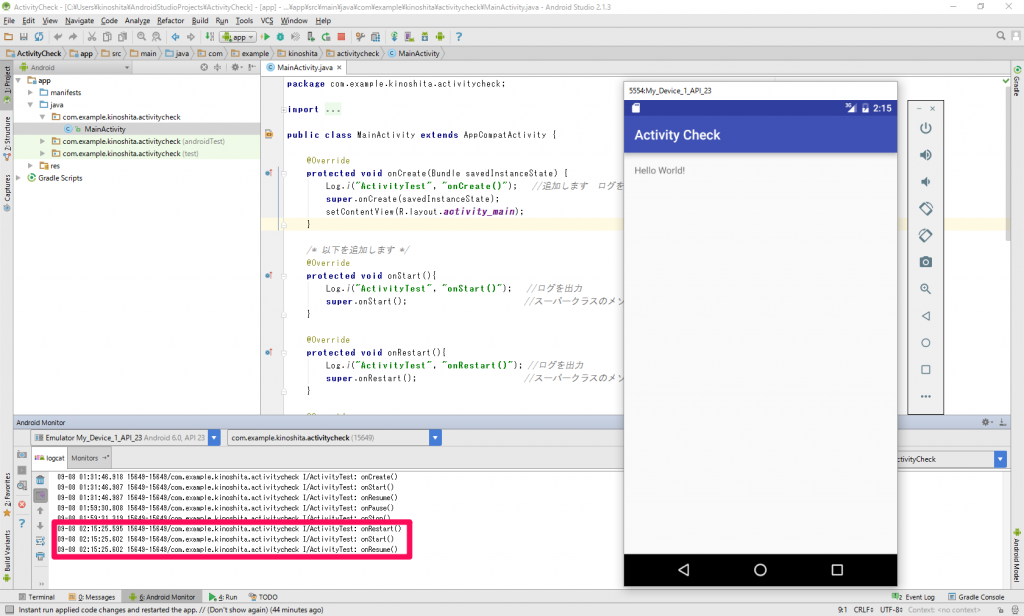Click the emulator rotate left button

pyautogui.click(x=925, y=208)
